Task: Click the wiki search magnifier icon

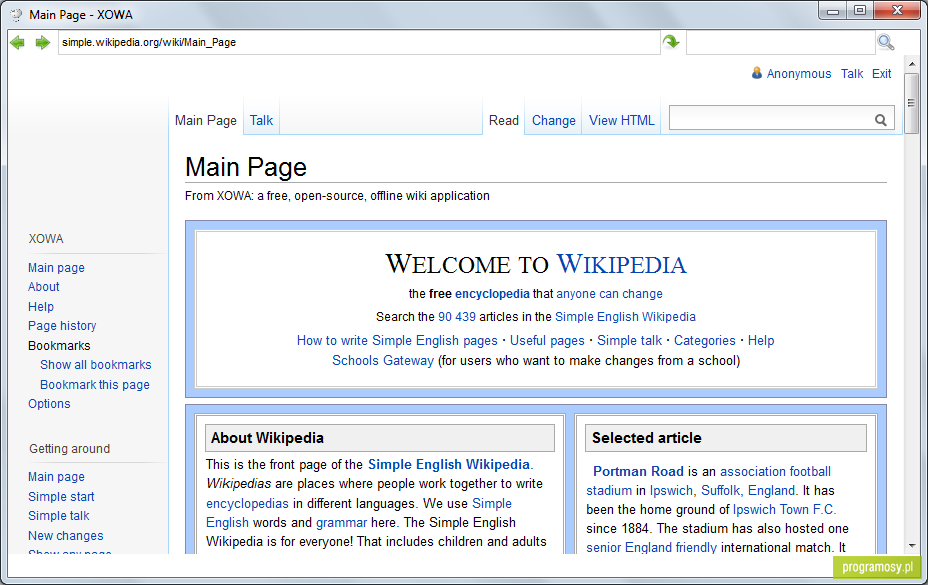Action: point(881,120)
